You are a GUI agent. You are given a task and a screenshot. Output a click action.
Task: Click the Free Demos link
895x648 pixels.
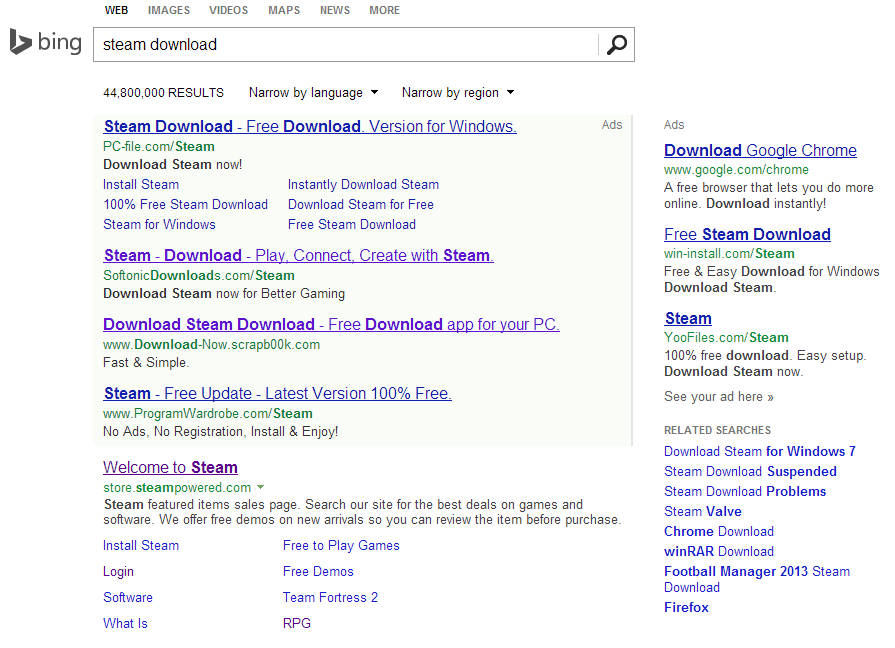318,571
